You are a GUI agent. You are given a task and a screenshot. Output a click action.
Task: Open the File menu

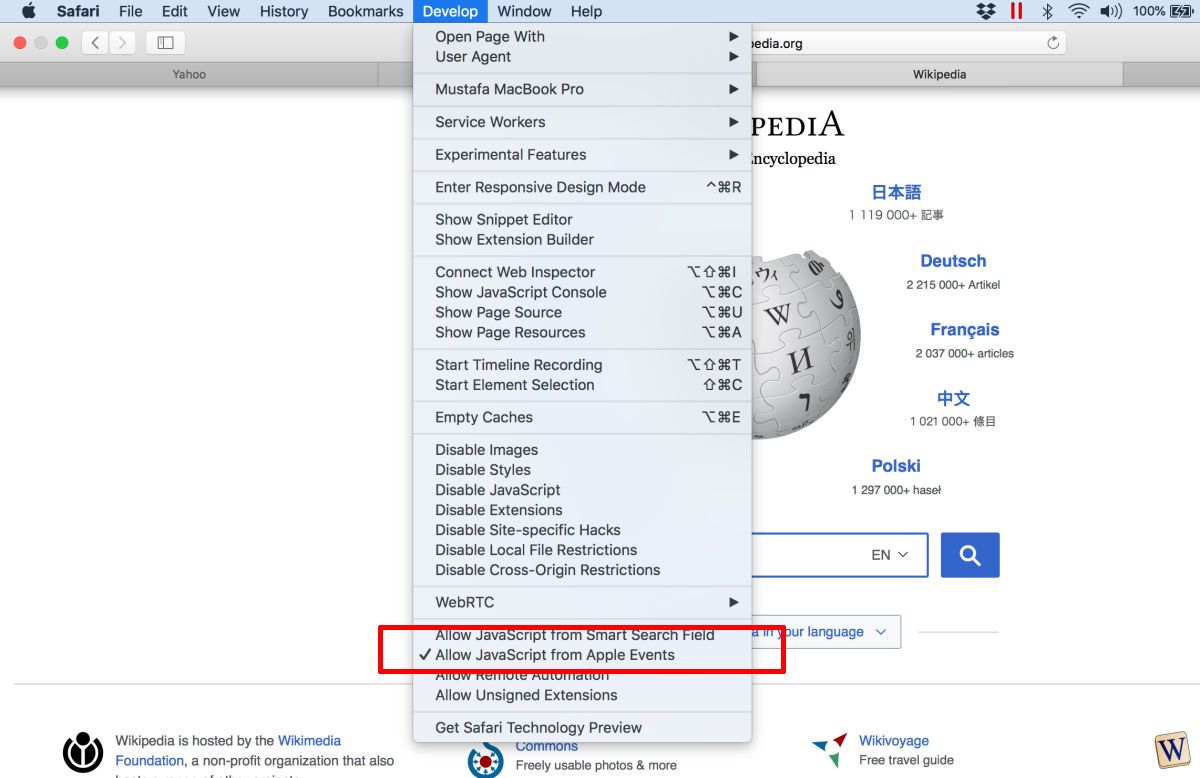click(x=130, y=11)
